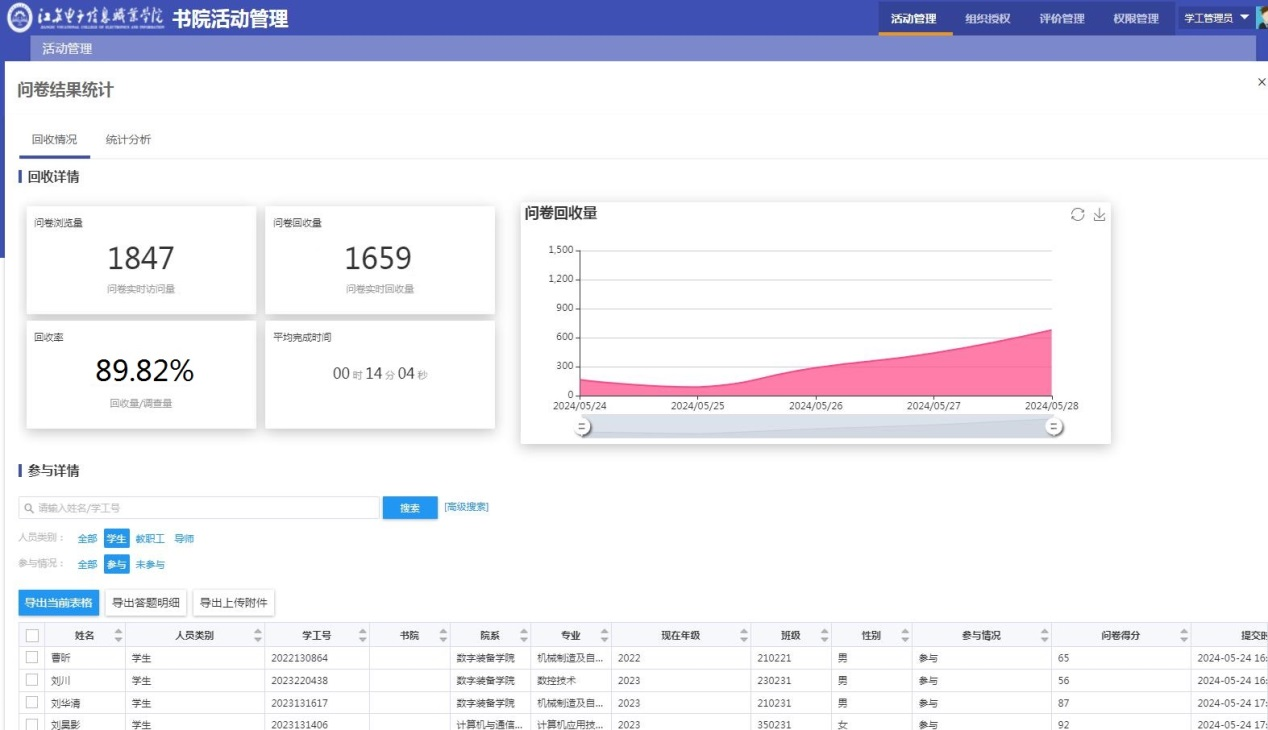The width and height of the screenshot is (1268, 730).
Task: Open the 组织授权 top menu
Action: tap(988, 18)
